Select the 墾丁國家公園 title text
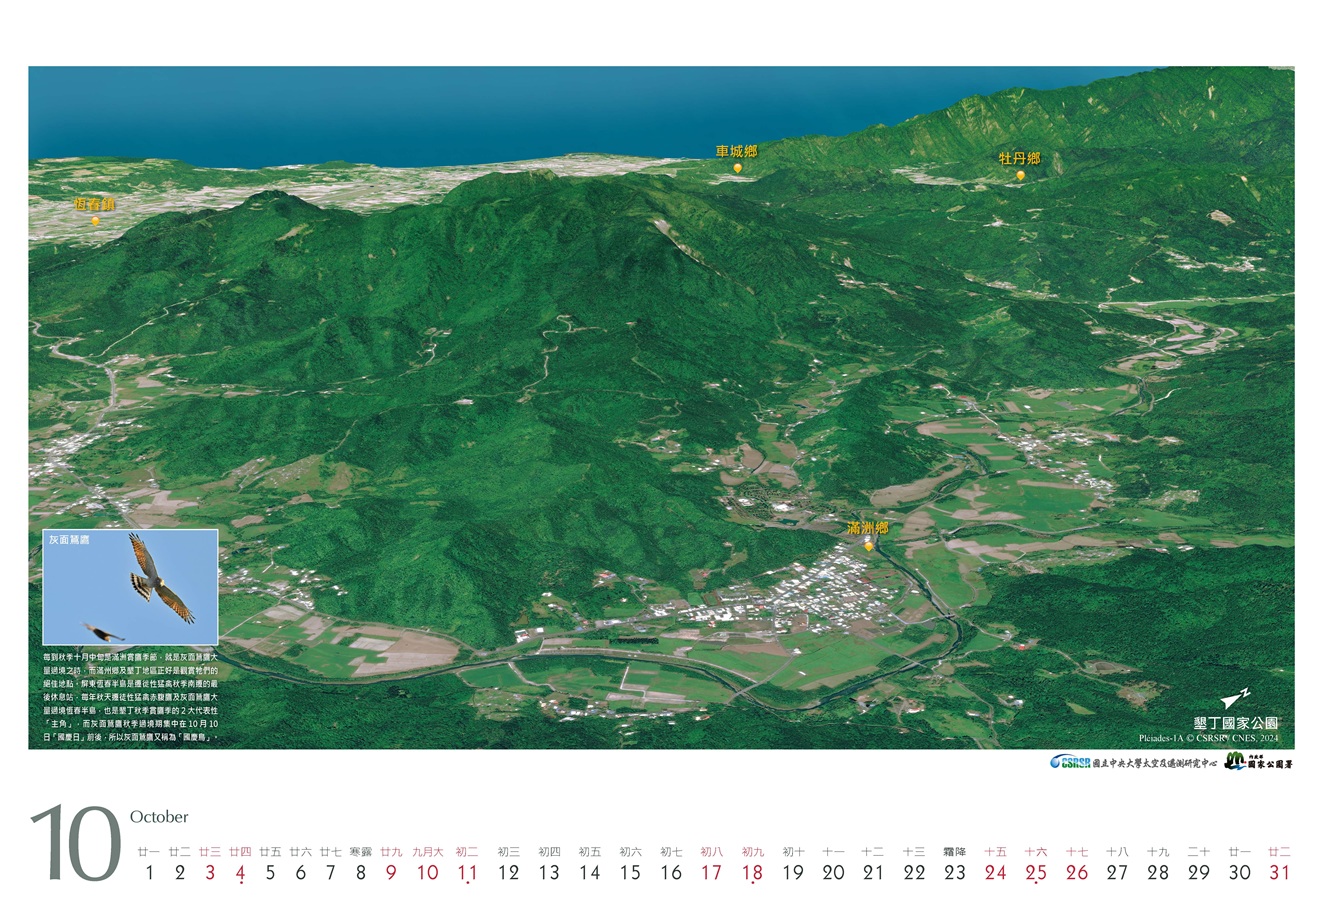Screen dimensions: 1323x921 1236,722
